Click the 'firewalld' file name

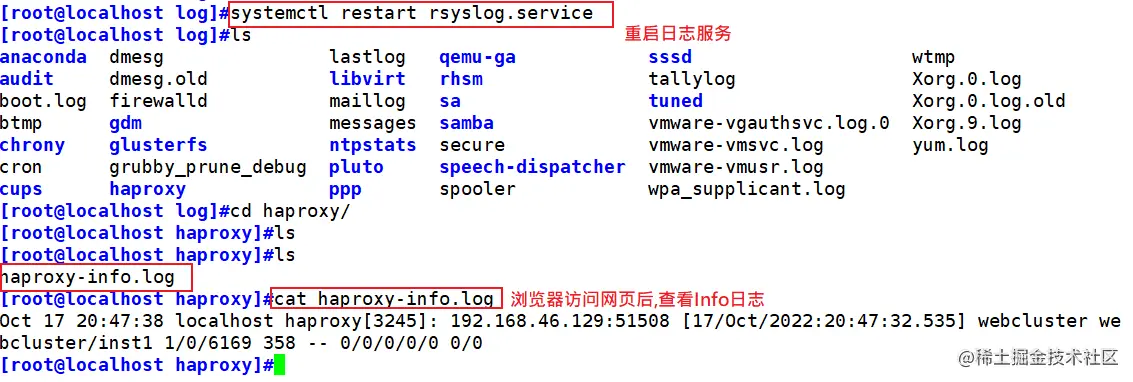click(x=158, y=101)
